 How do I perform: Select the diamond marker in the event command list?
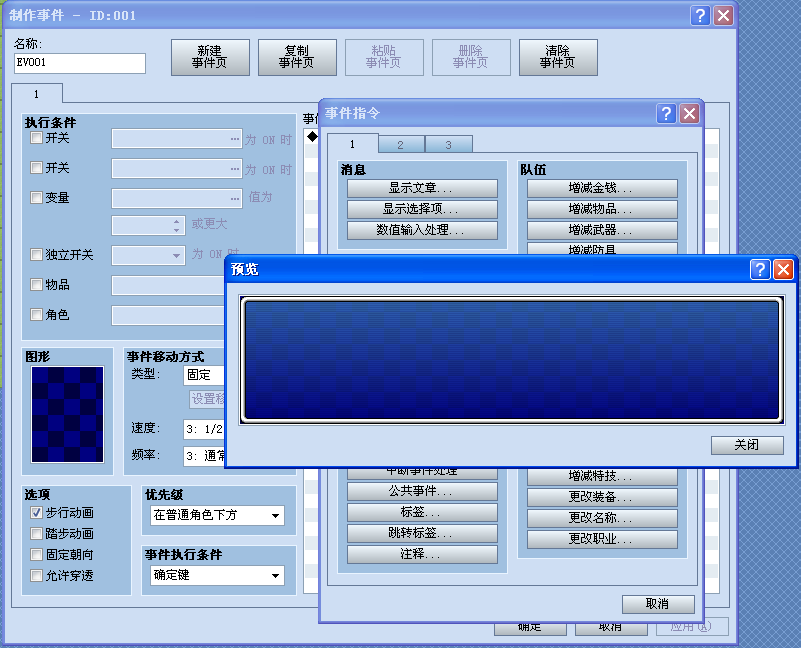click(x=312, y=136)
